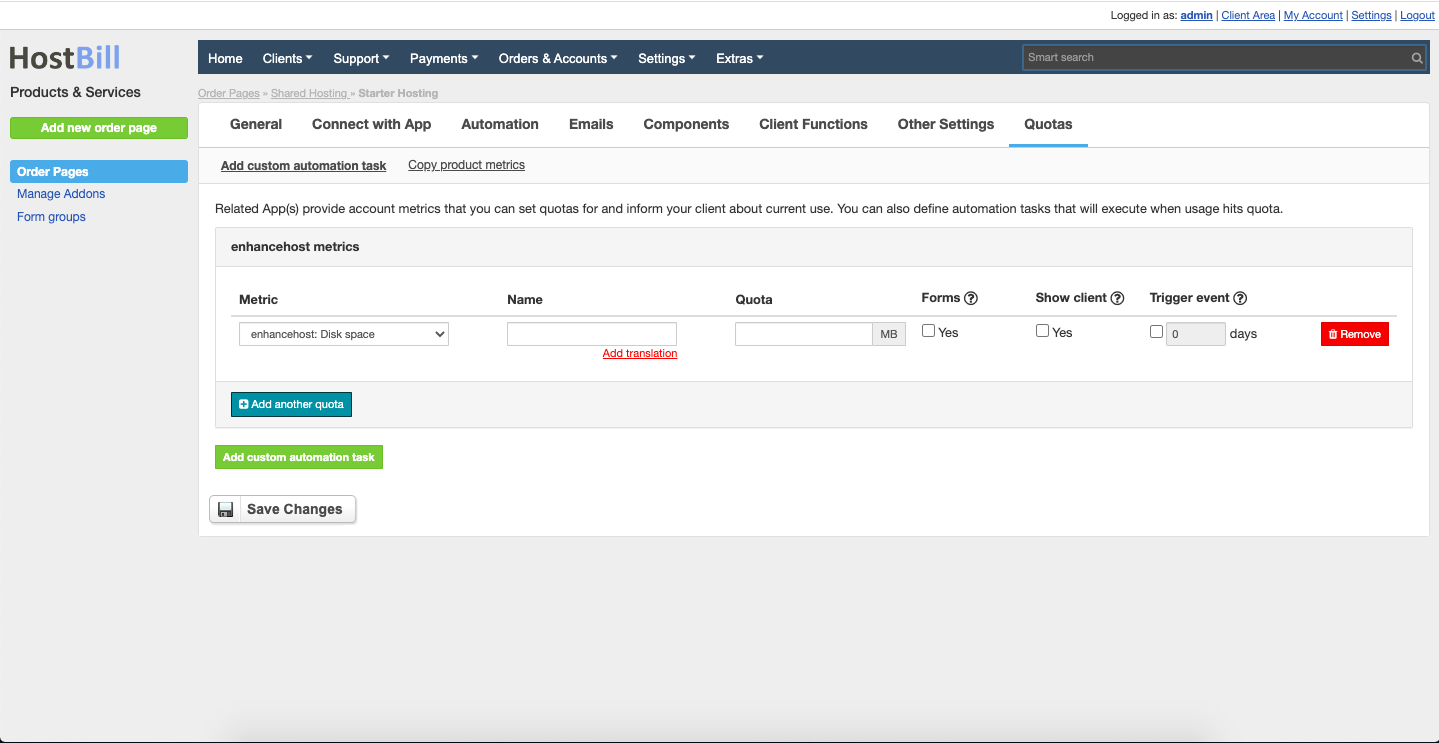The image size is (1439, 743).
Task: Click the floppy disk icon on Save Changes
Action: [x=225, y=508]
